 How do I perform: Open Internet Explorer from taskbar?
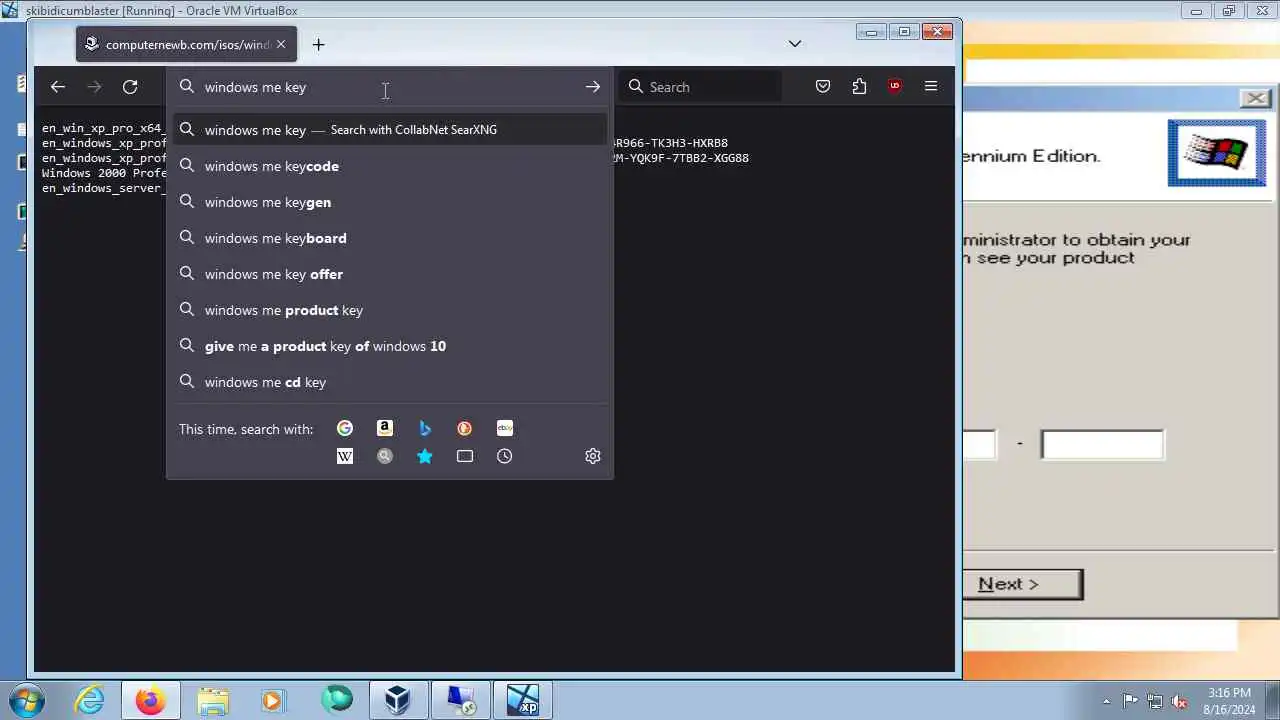[90, 700]
